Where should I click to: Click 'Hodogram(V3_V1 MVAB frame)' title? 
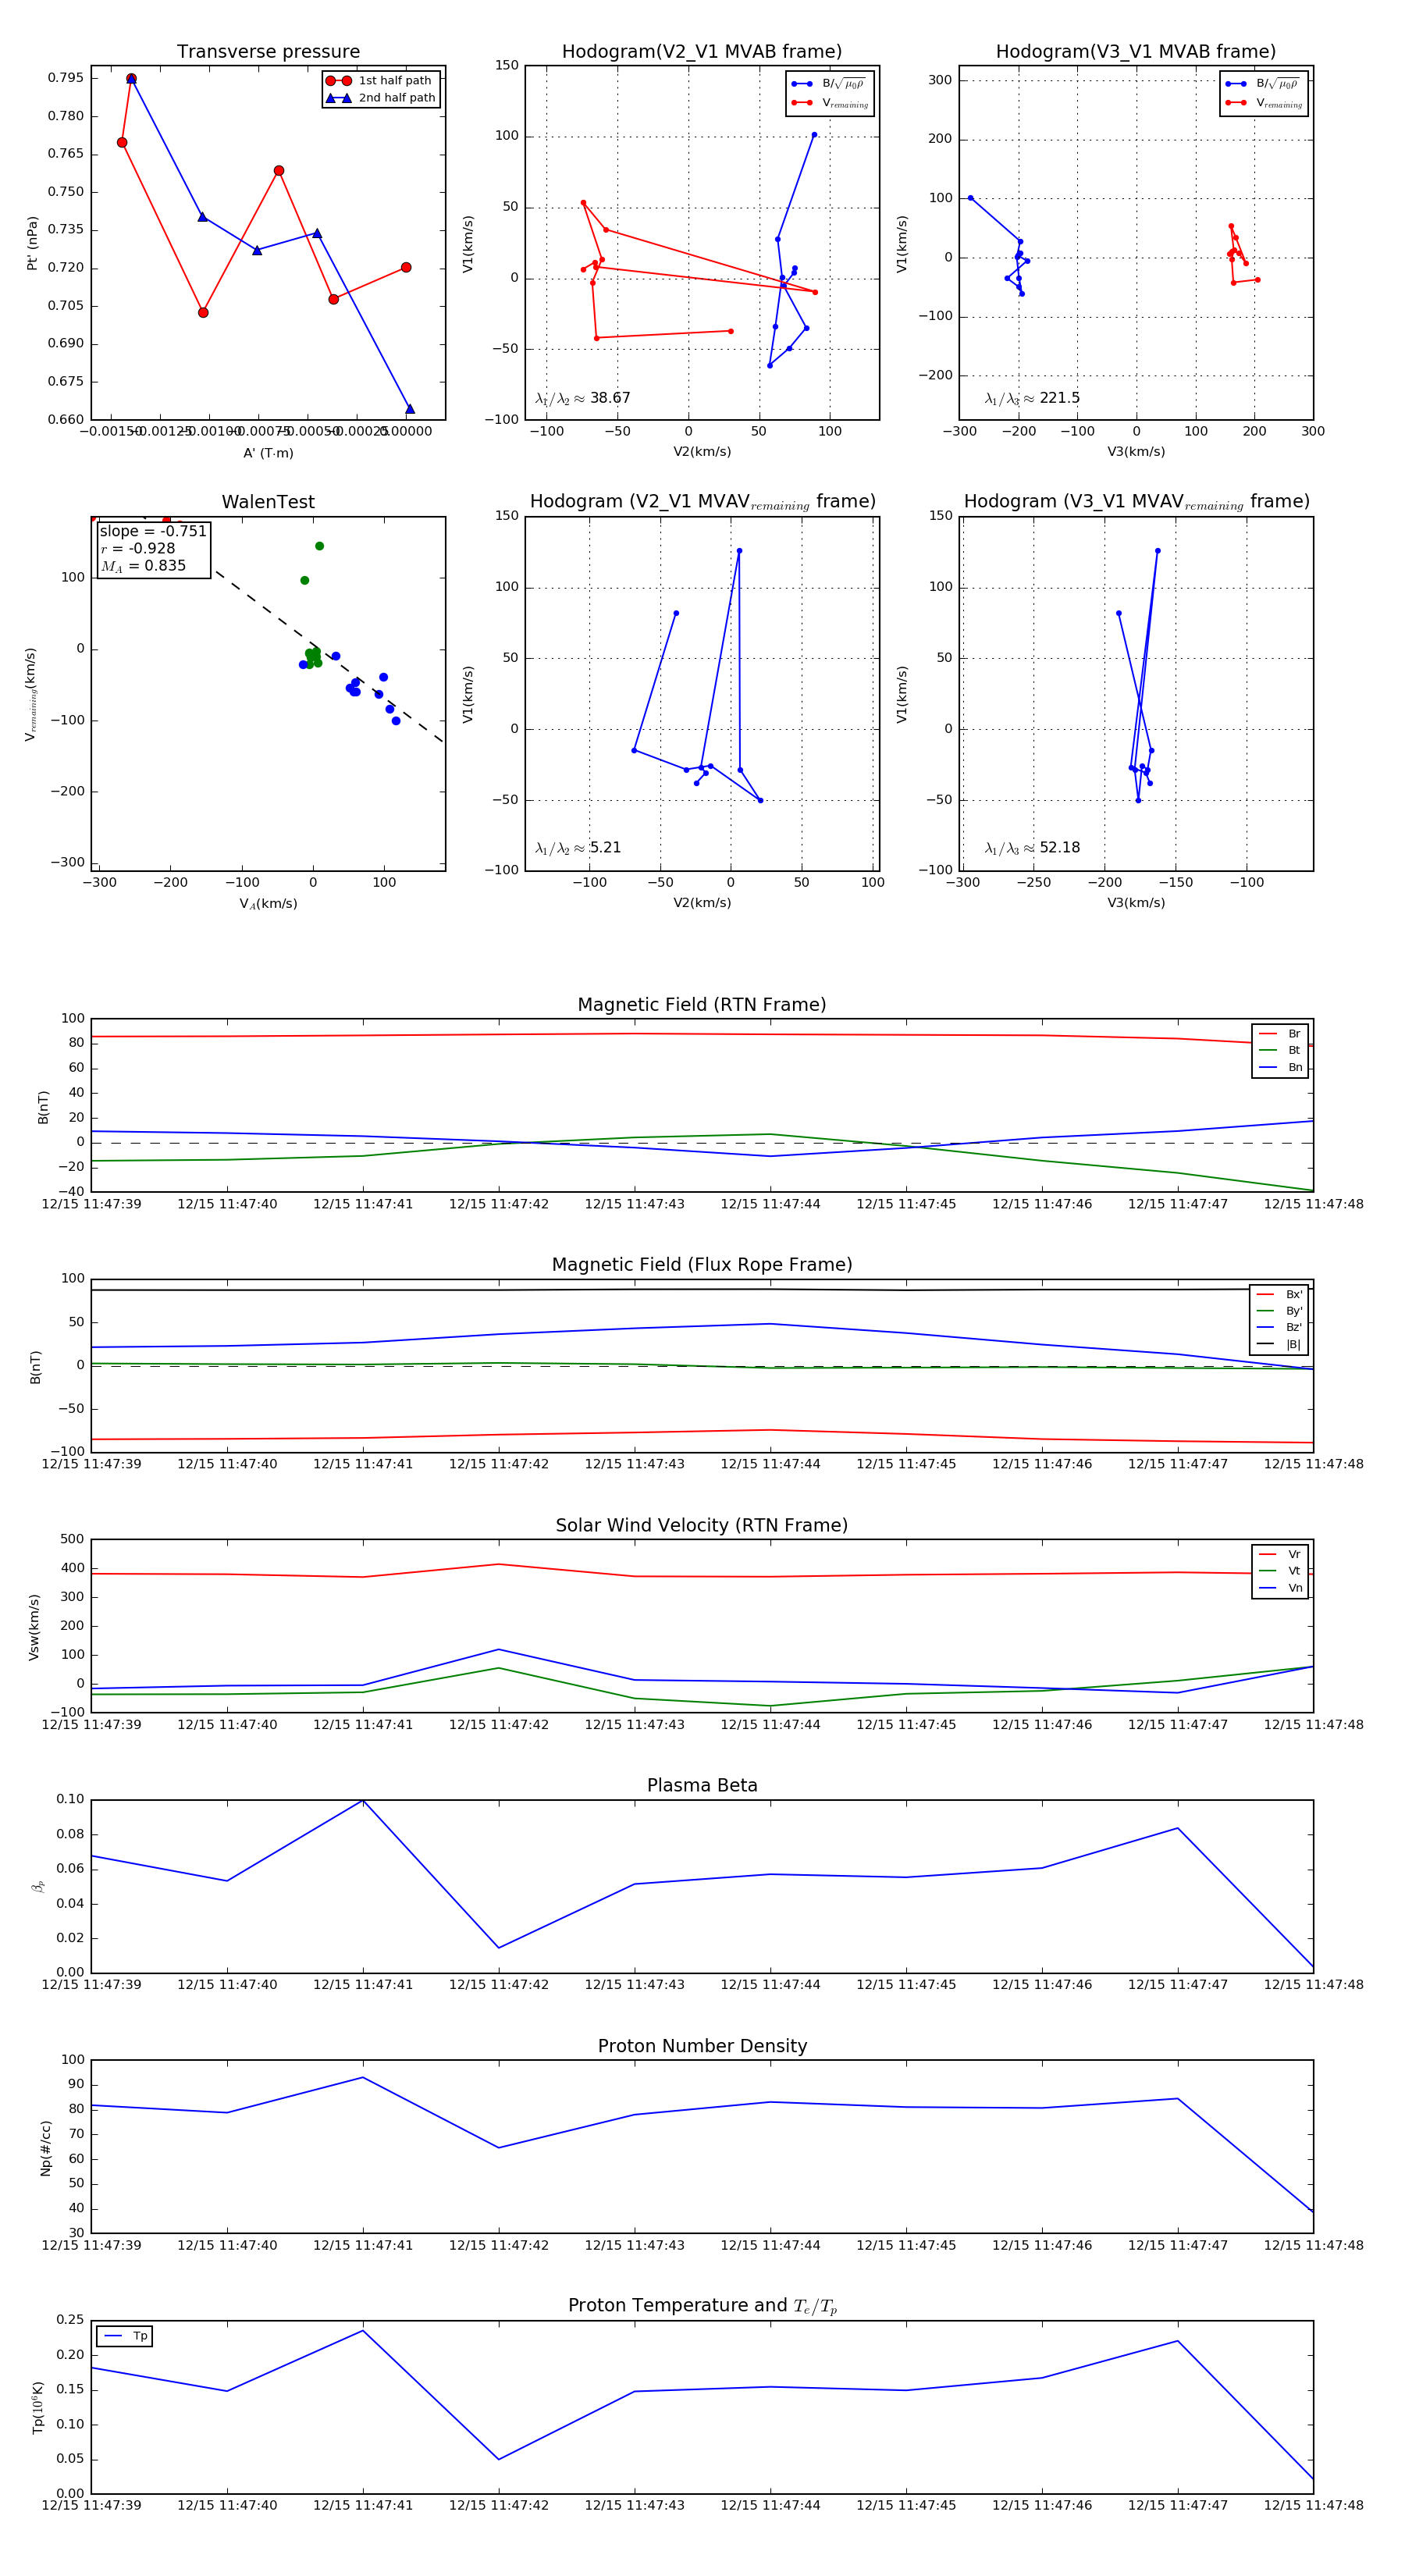(1136, 52)
